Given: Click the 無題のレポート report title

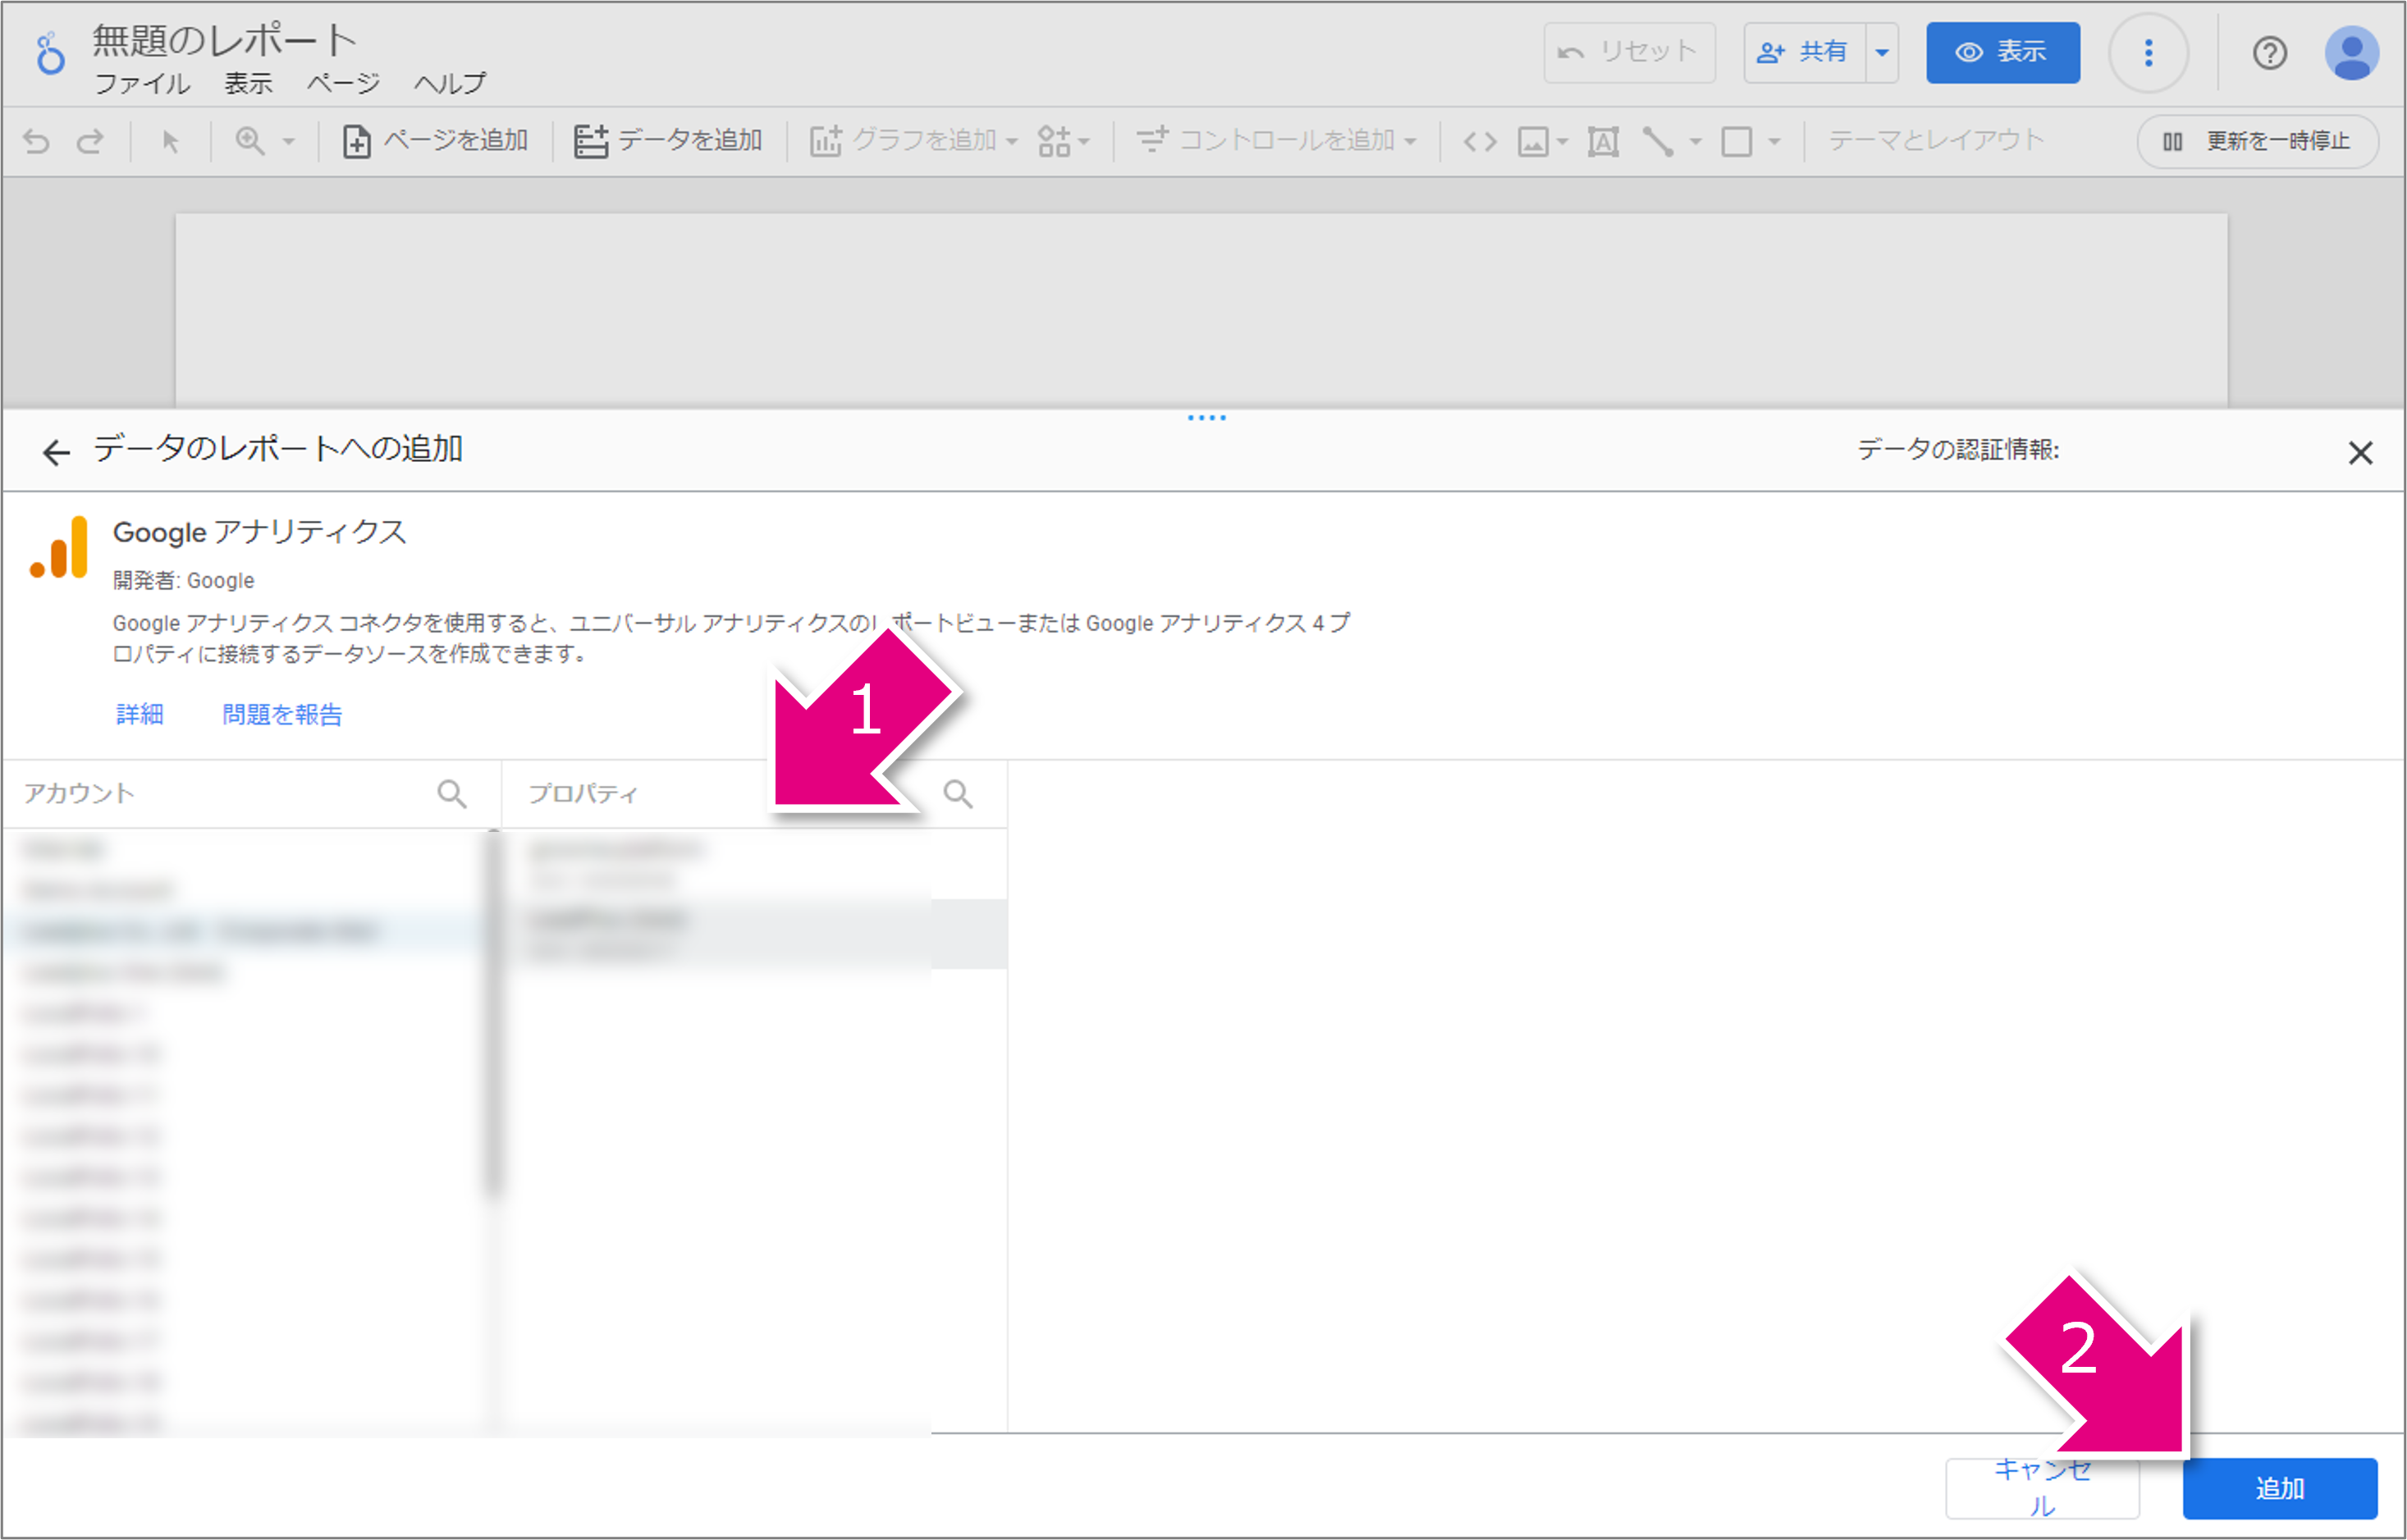Looking at the screenshot, I should [225, 40].
